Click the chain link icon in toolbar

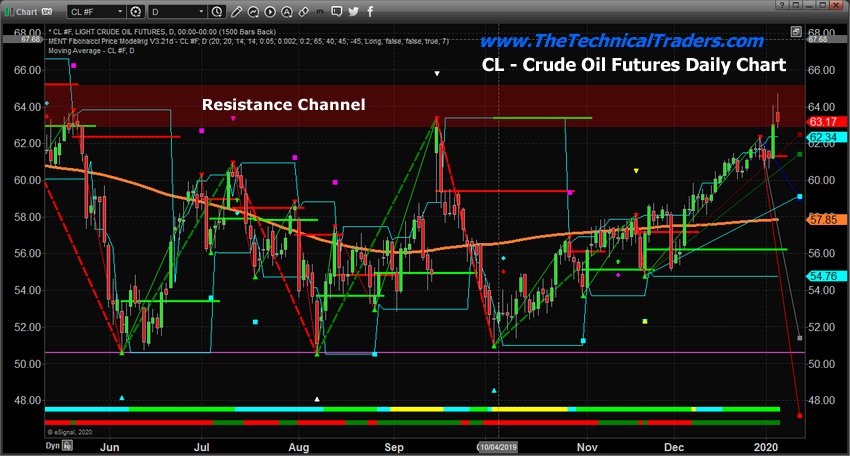[x=304, y=11]
